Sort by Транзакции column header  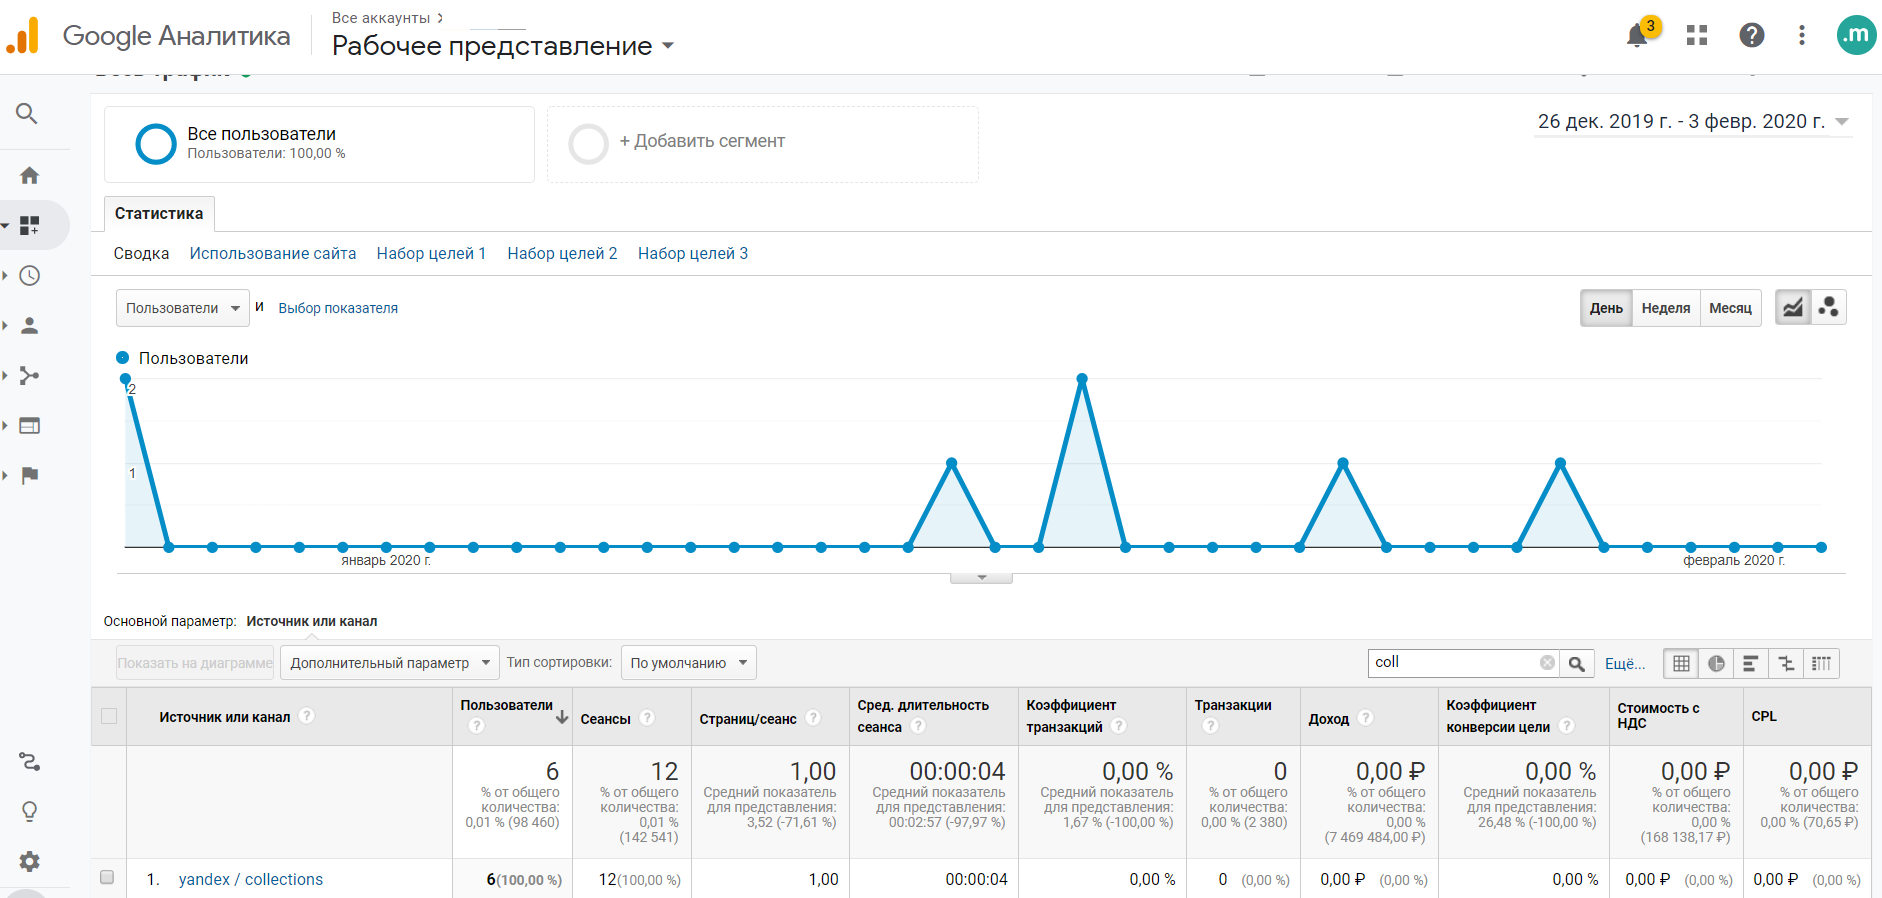[1233, 705]
